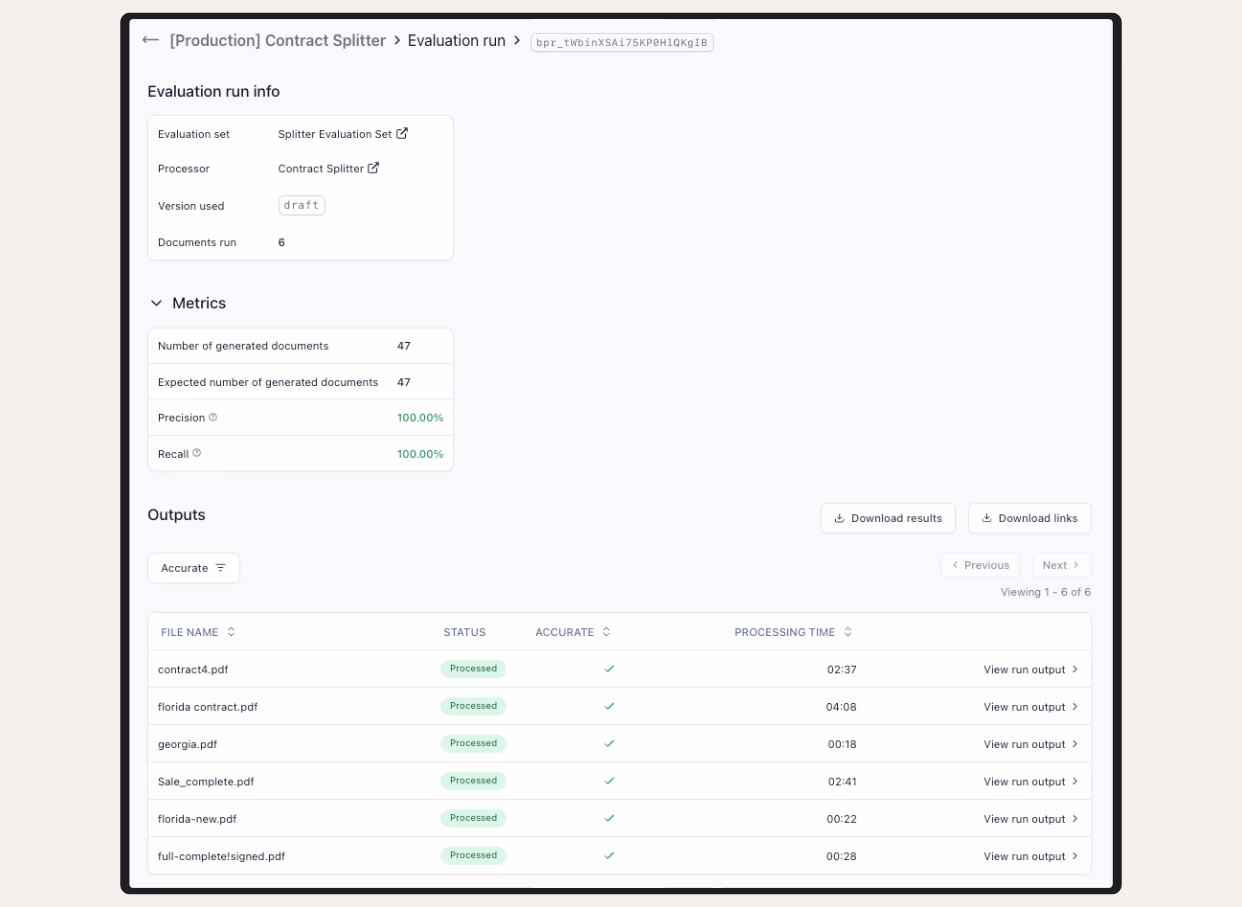Viewport: 1242px width, 907px height.
Task: Click the run ID badge in breadcrumb
Action: tap(621, 42)
